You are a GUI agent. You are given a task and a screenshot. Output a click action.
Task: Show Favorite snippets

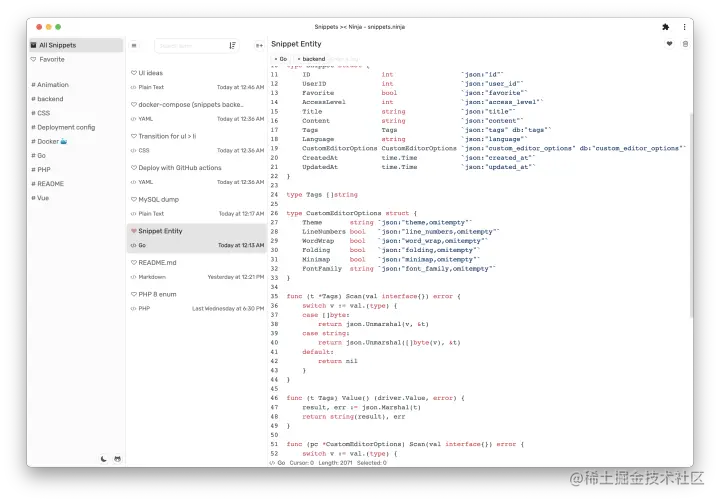pyautogui.click(x=47, y=59)
